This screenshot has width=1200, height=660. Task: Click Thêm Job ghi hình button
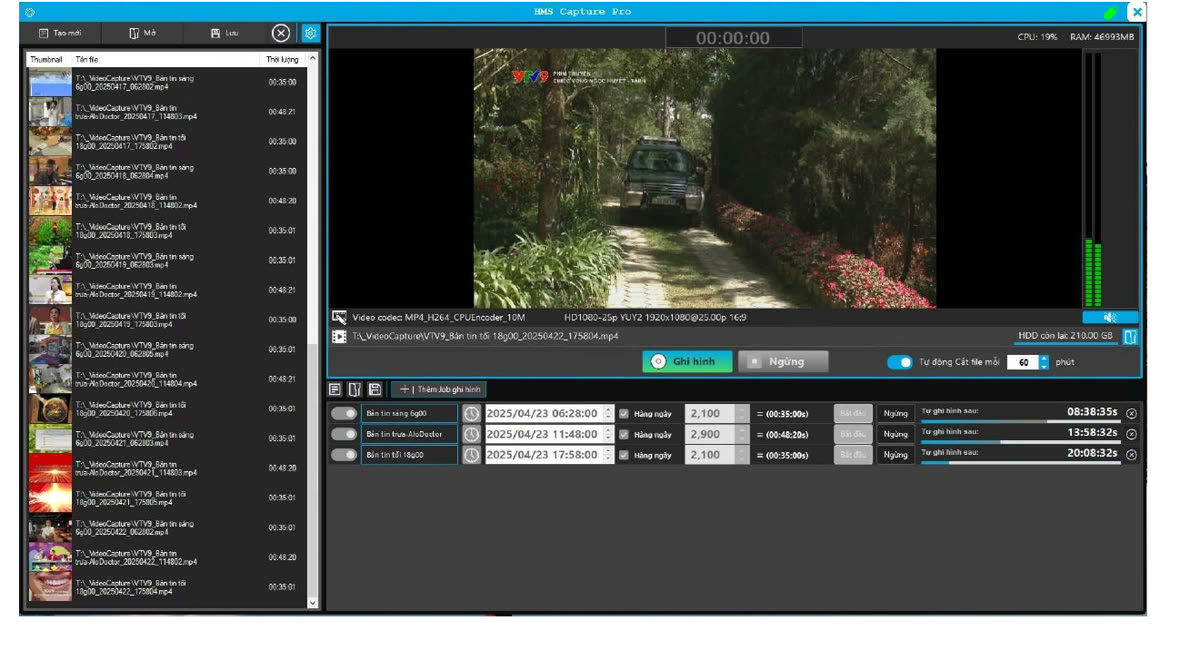[439, 389]
